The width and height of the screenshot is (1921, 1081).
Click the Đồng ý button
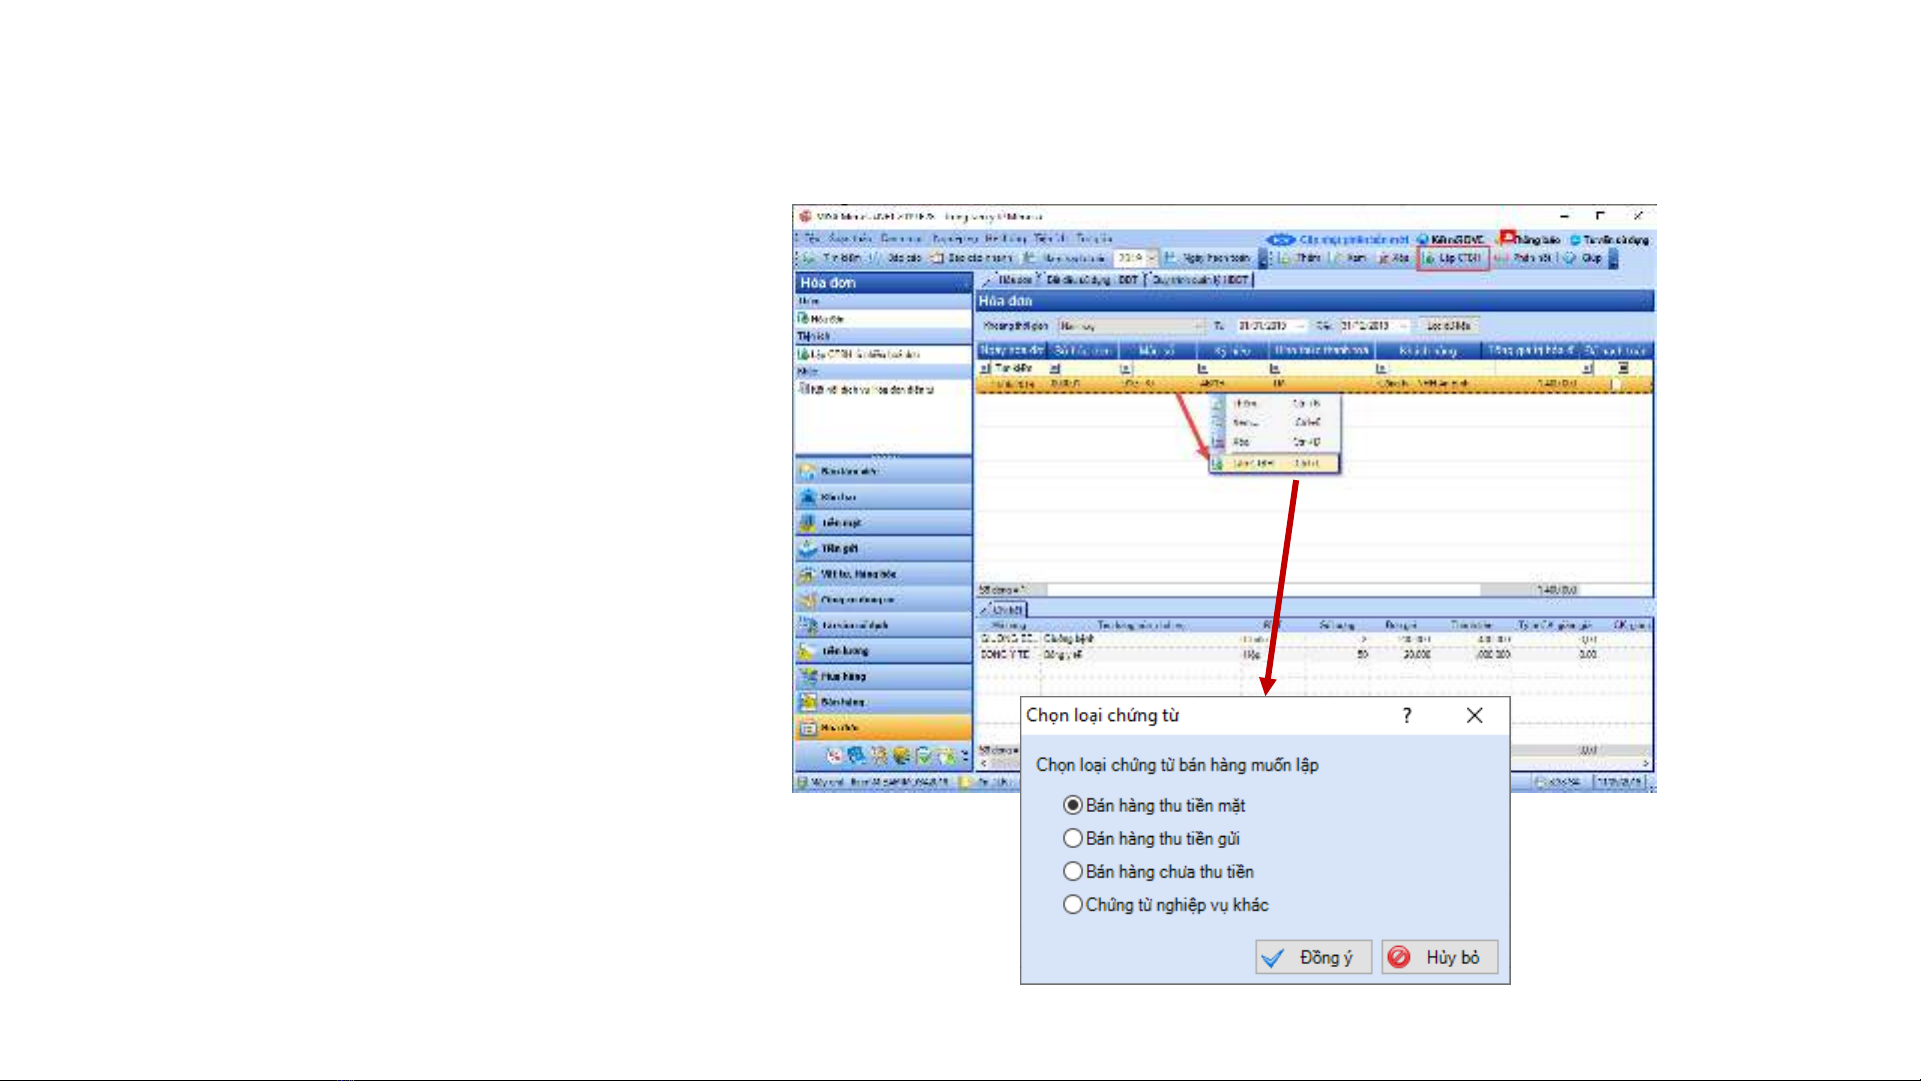(x=1313, y=958)
